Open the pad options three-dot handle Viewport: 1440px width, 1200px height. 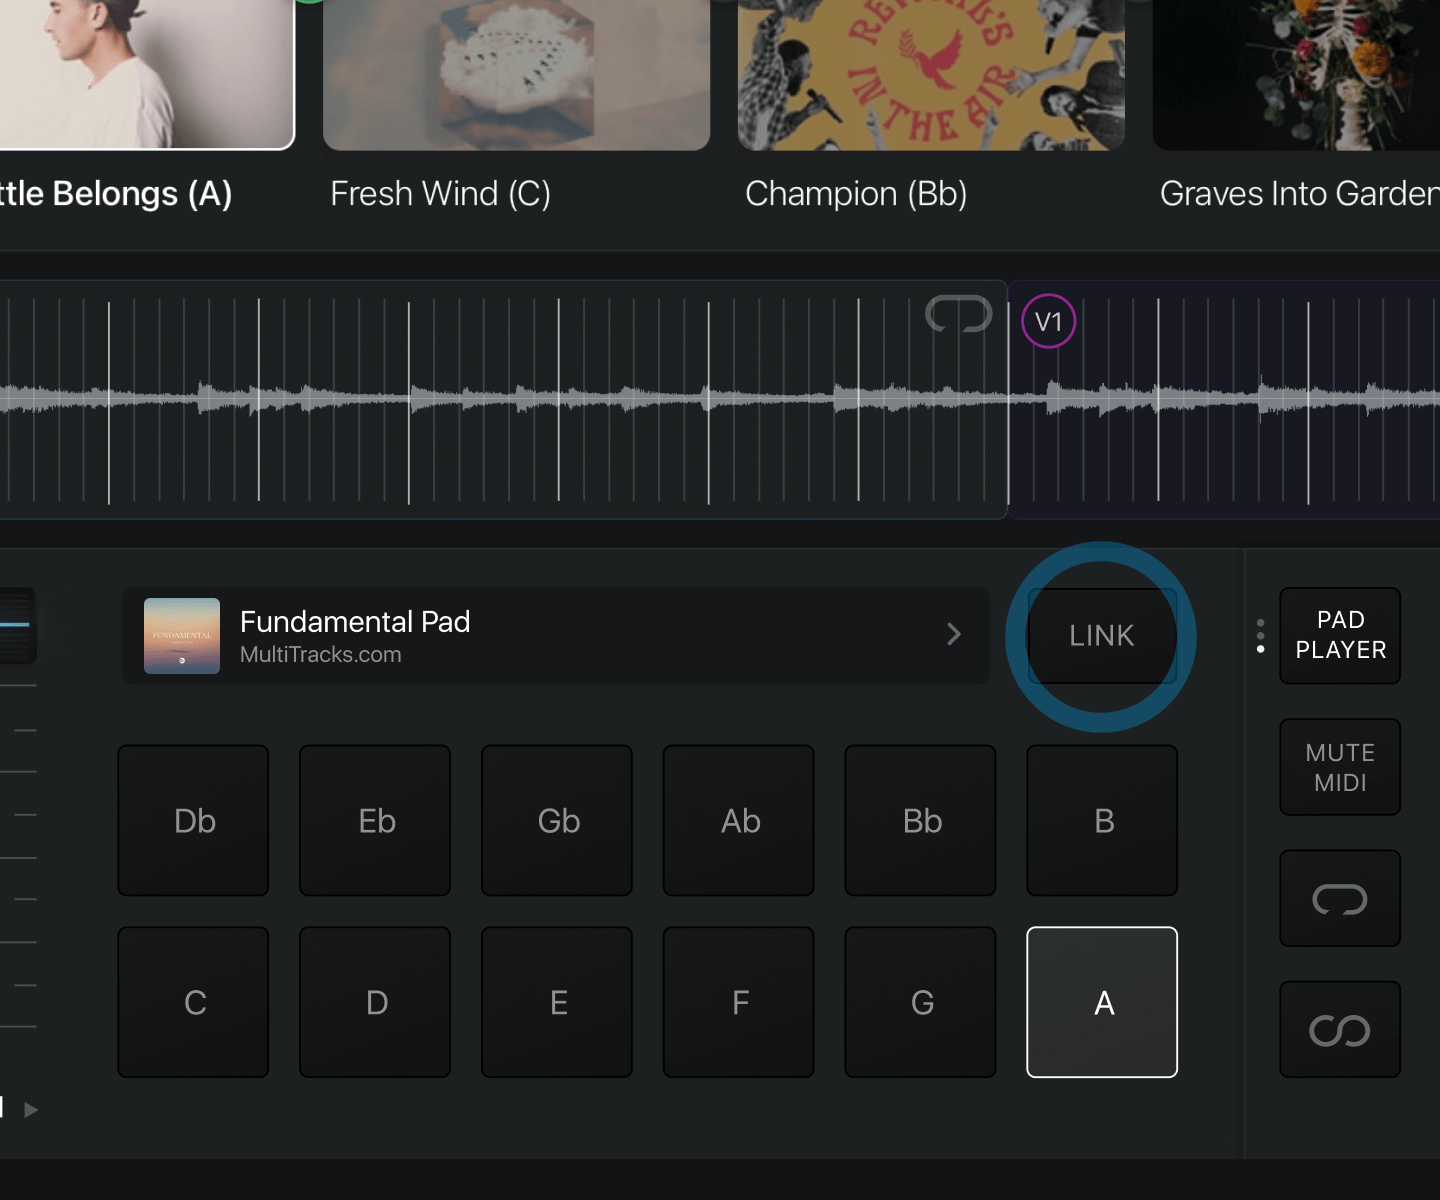[1259, 636]
